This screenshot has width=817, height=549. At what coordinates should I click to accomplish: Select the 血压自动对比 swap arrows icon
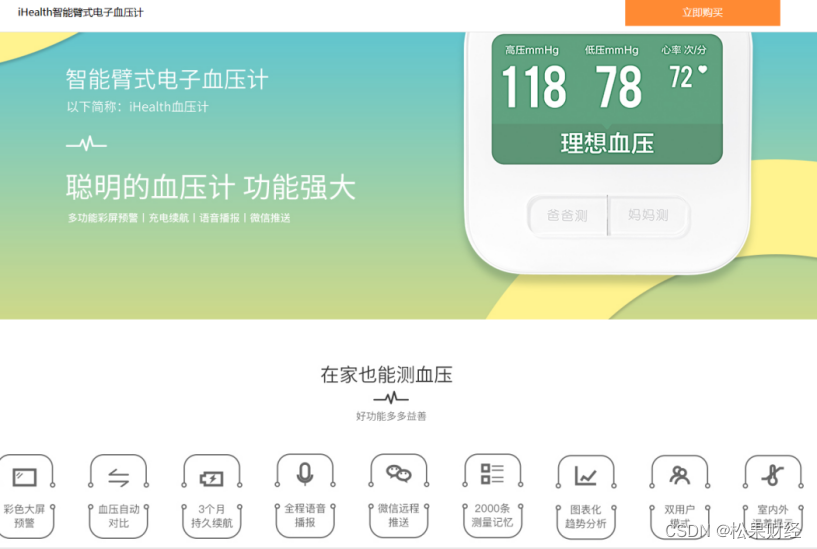tap(118, 477)
